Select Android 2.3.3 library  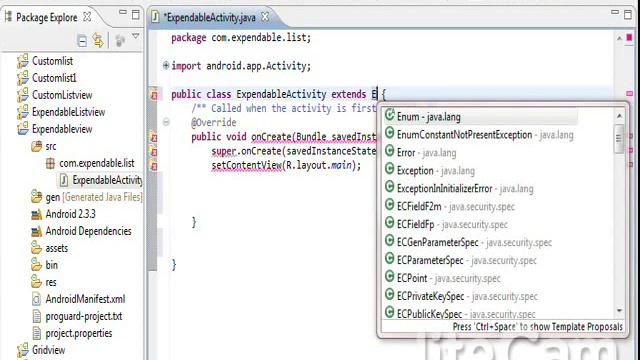(70, 214)
